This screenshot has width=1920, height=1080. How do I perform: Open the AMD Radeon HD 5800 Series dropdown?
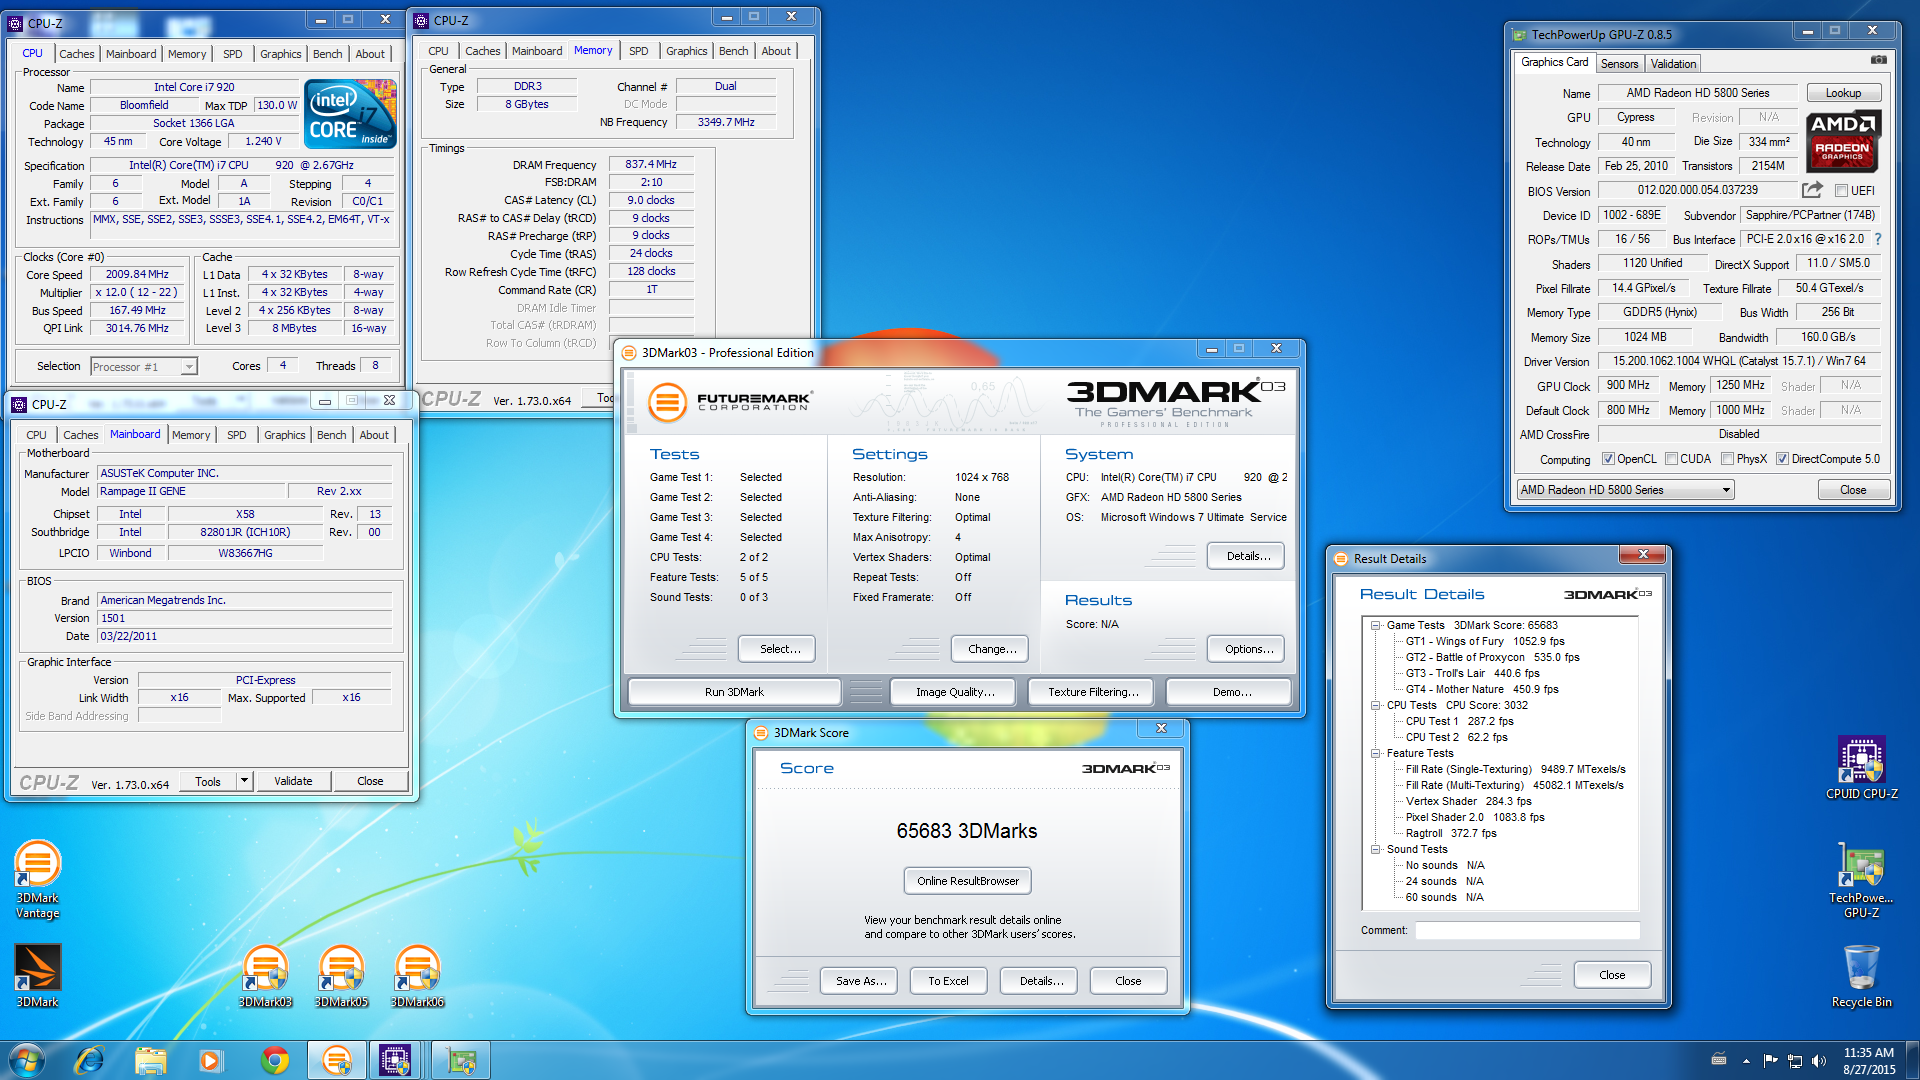tap(1625, 490)
